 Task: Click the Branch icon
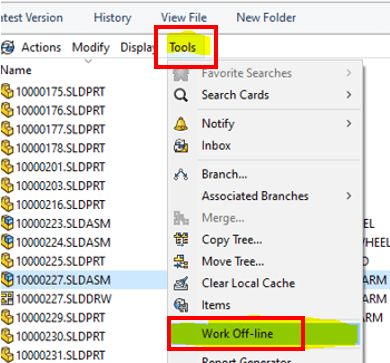pos(181,175)
